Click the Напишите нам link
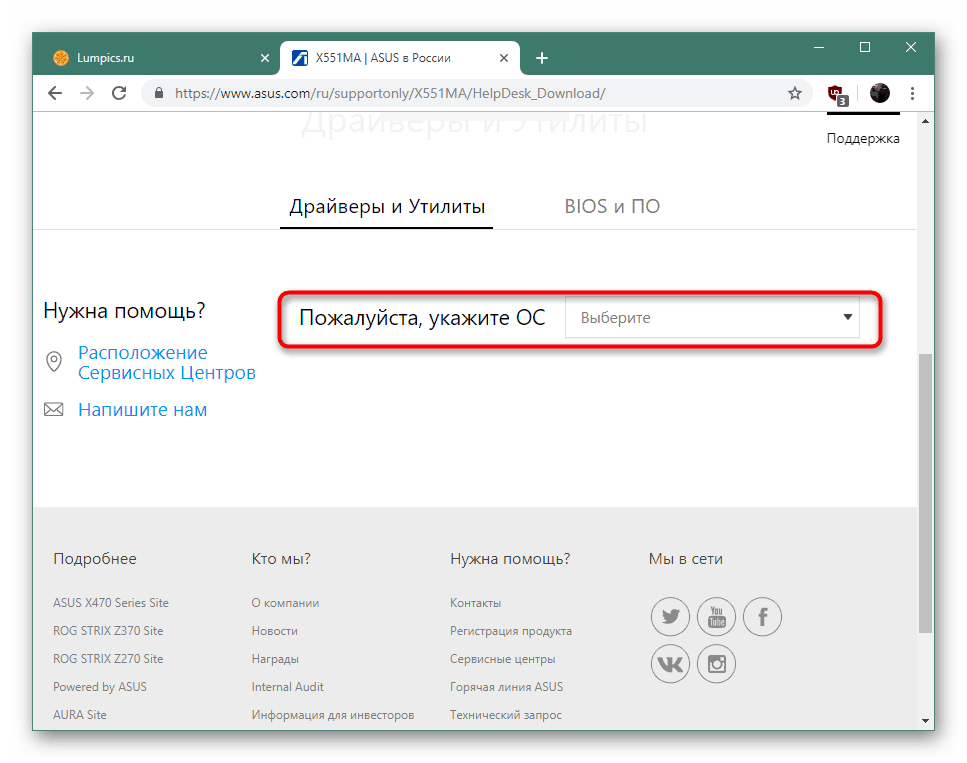This screenshot has width=967, height=763. 142,409
